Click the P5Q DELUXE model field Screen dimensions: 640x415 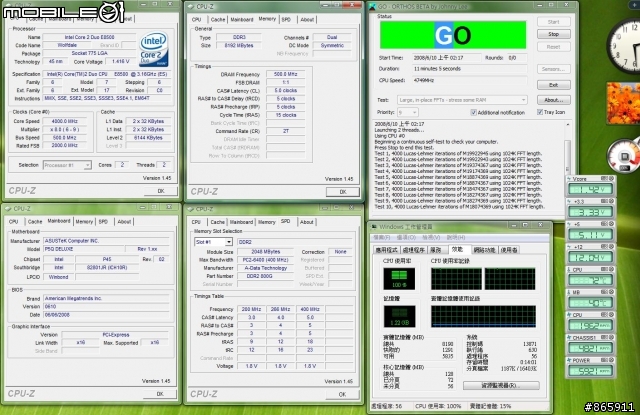click(84, 249)
